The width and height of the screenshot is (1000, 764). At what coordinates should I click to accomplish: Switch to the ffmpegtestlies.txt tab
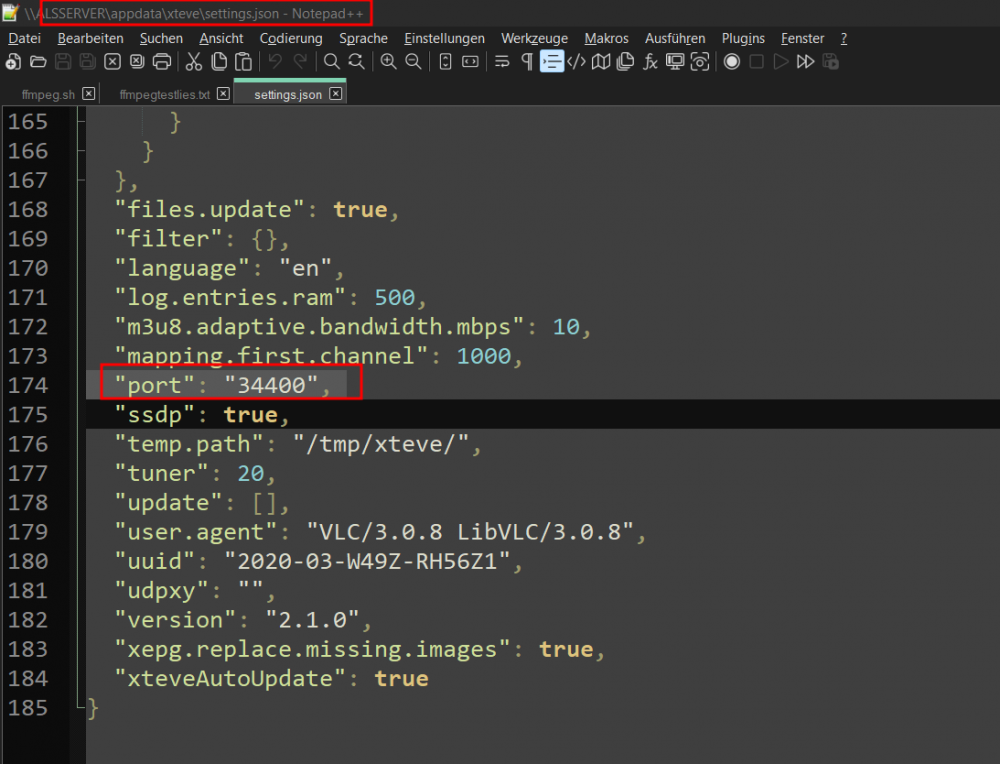(x=165, y=94)
